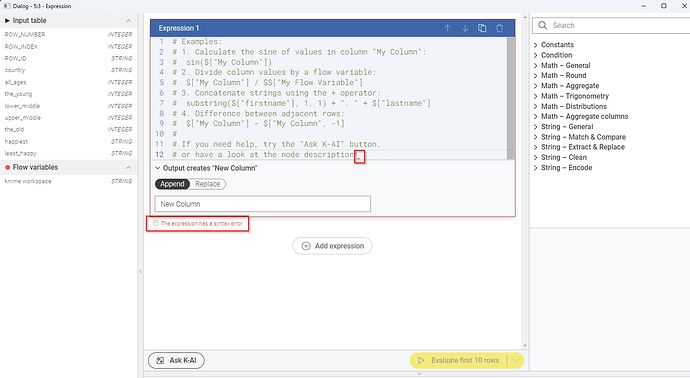Move Expression 1 down with arrow icon

pyautogui.click(x=465, y=28)
